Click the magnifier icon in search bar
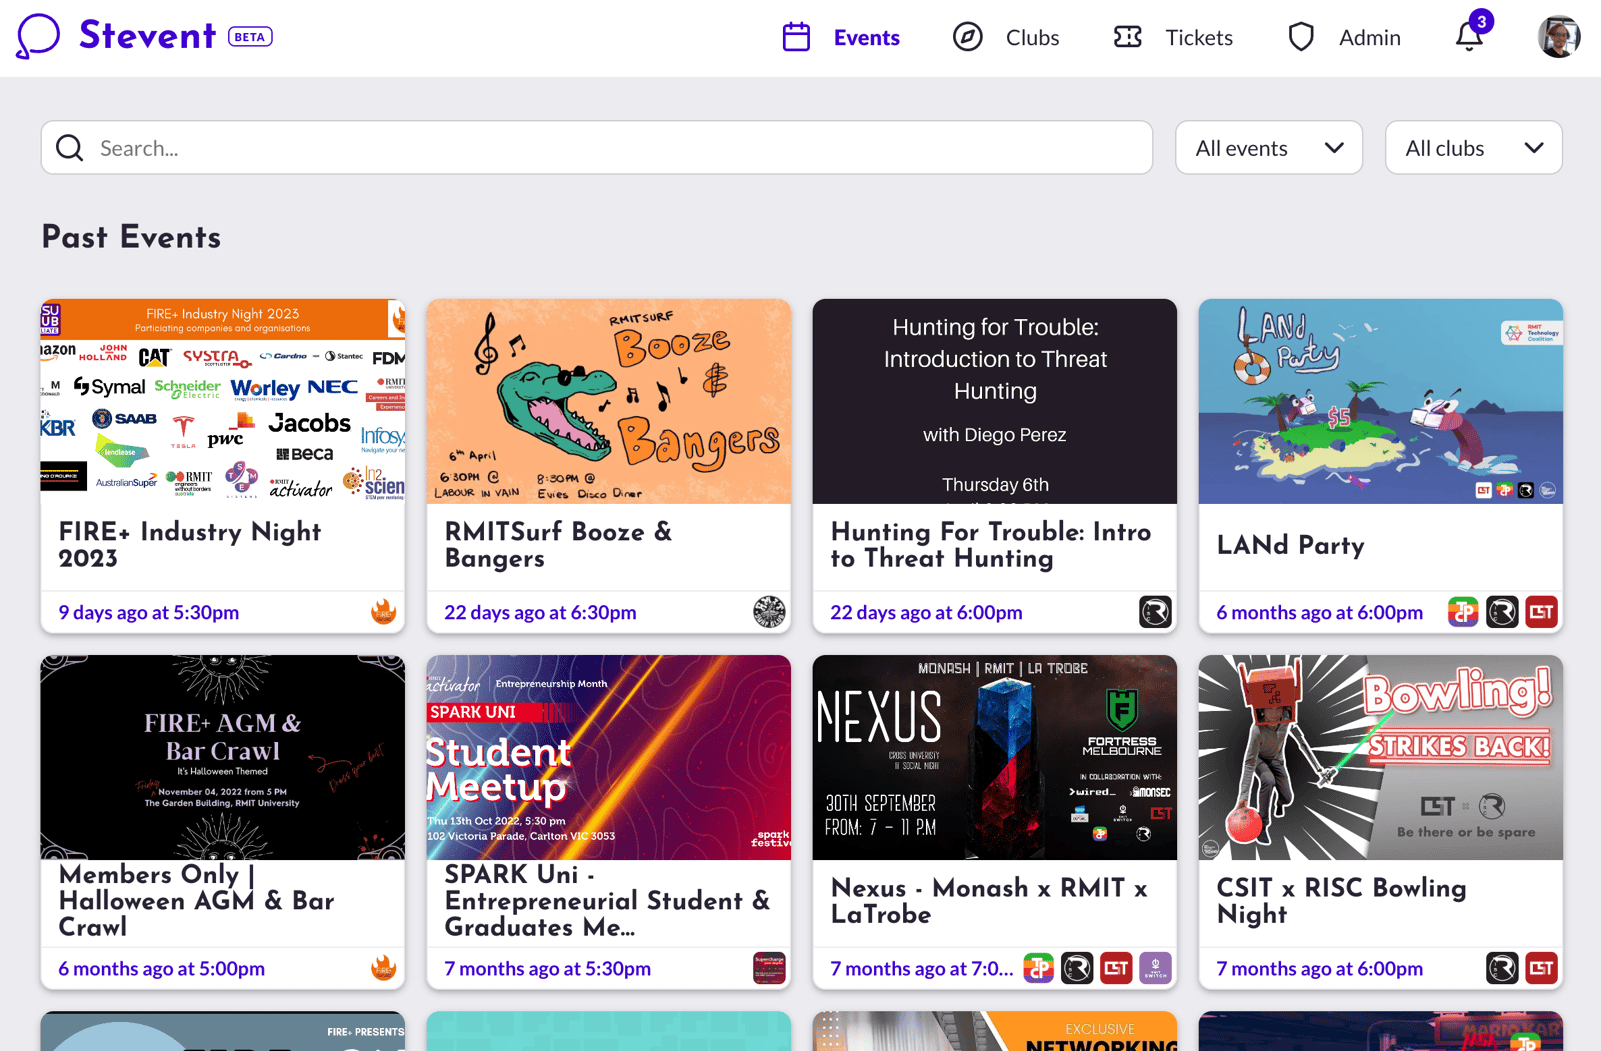1601x1051 pixels. [70, 148]
